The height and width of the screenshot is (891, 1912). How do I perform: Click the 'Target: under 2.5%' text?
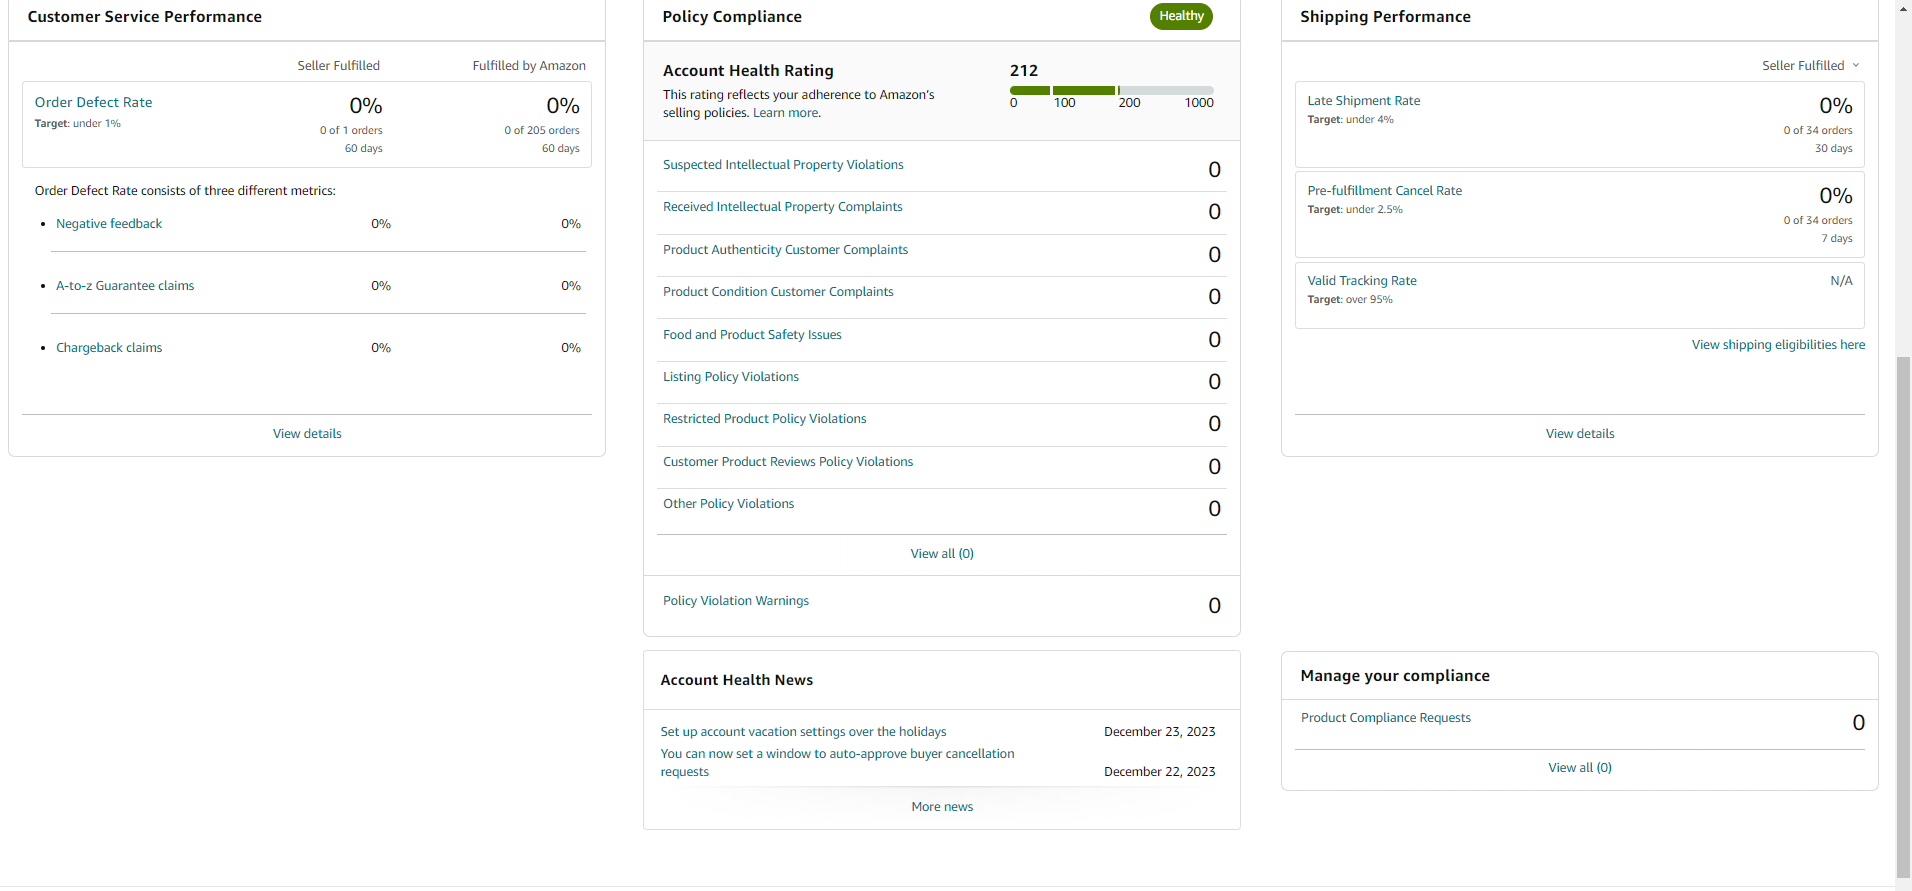click(x=1355, y=210)
